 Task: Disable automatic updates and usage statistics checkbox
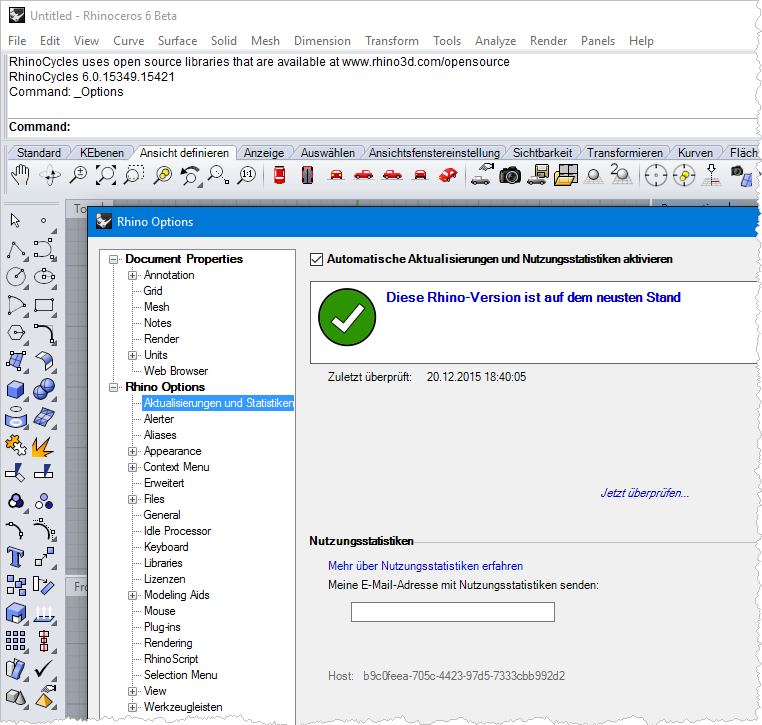[316, 259]
